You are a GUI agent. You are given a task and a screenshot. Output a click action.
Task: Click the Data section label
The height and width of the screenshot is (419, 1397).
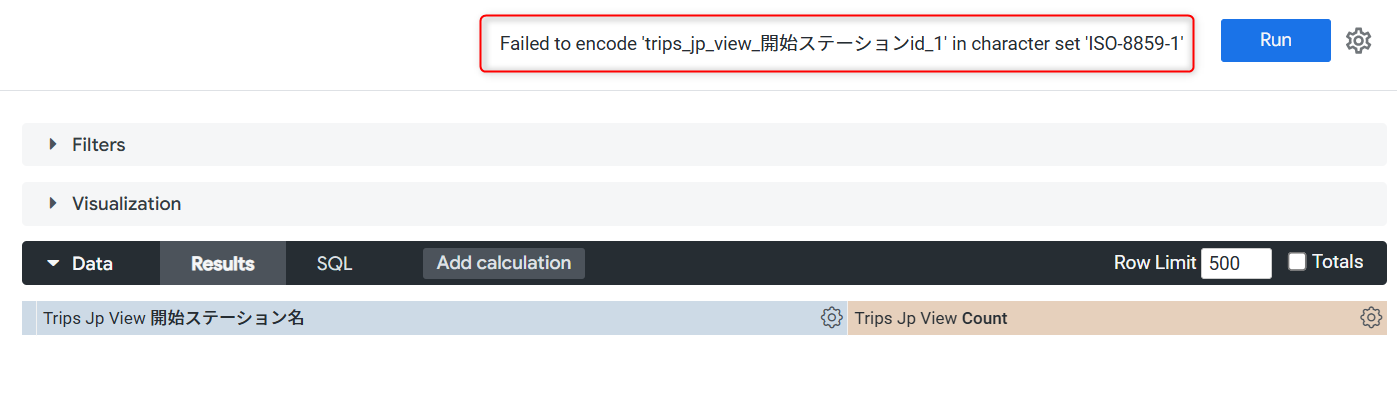click(x=92, y=264)
